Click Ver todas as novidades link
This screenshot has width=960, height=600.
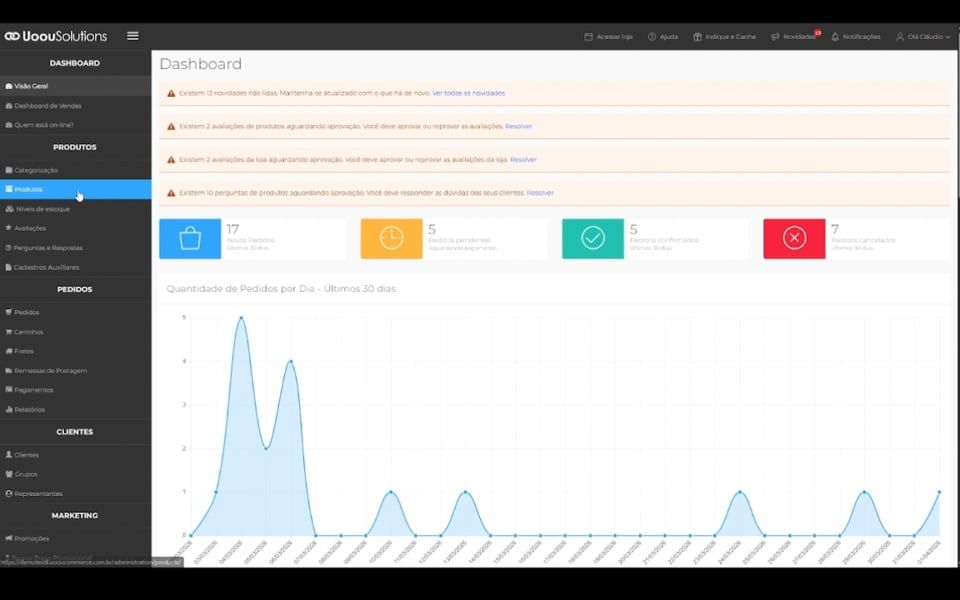(x=468, y=93)
